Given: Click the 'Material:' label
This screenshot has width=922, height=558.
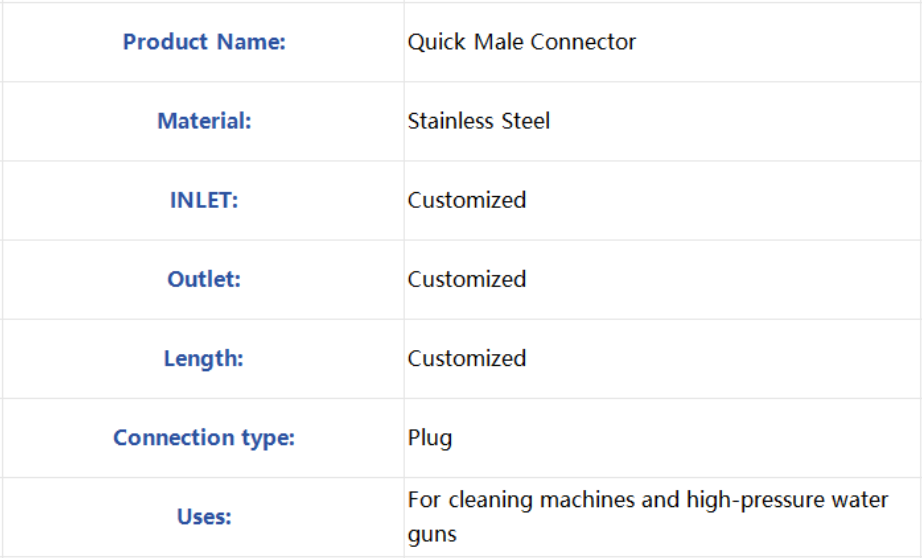Looking at the screenshot, I should pyautogui.click(x=204, y=121).
